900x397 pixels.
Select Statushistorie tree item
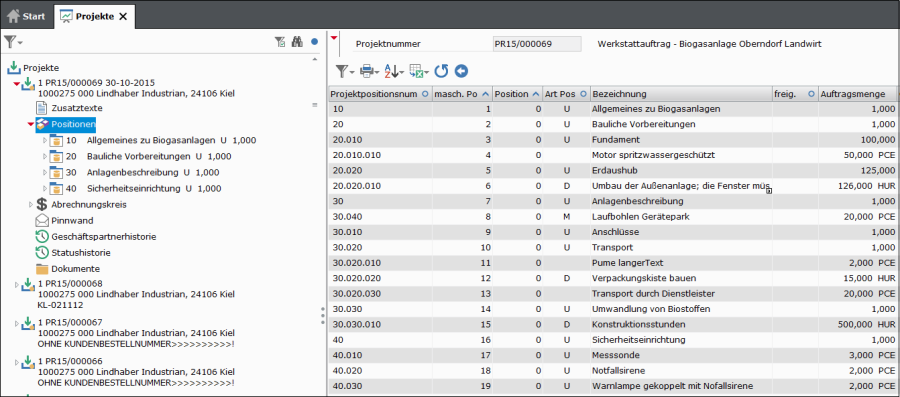point(81,252)
